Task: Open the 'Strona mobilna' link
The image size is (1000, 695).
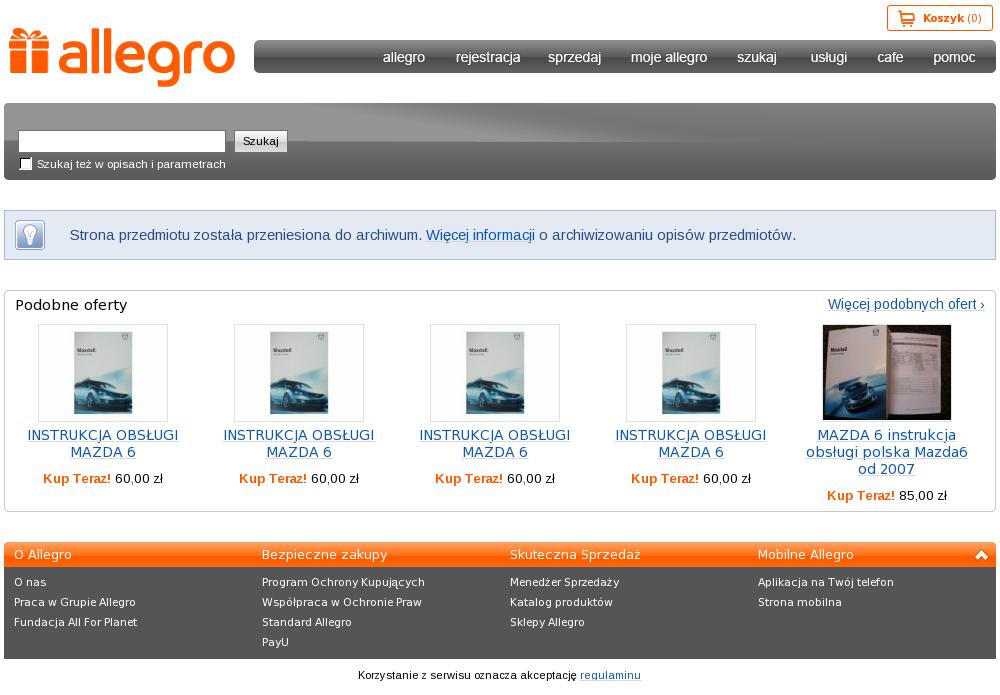Action: [800, 602]
